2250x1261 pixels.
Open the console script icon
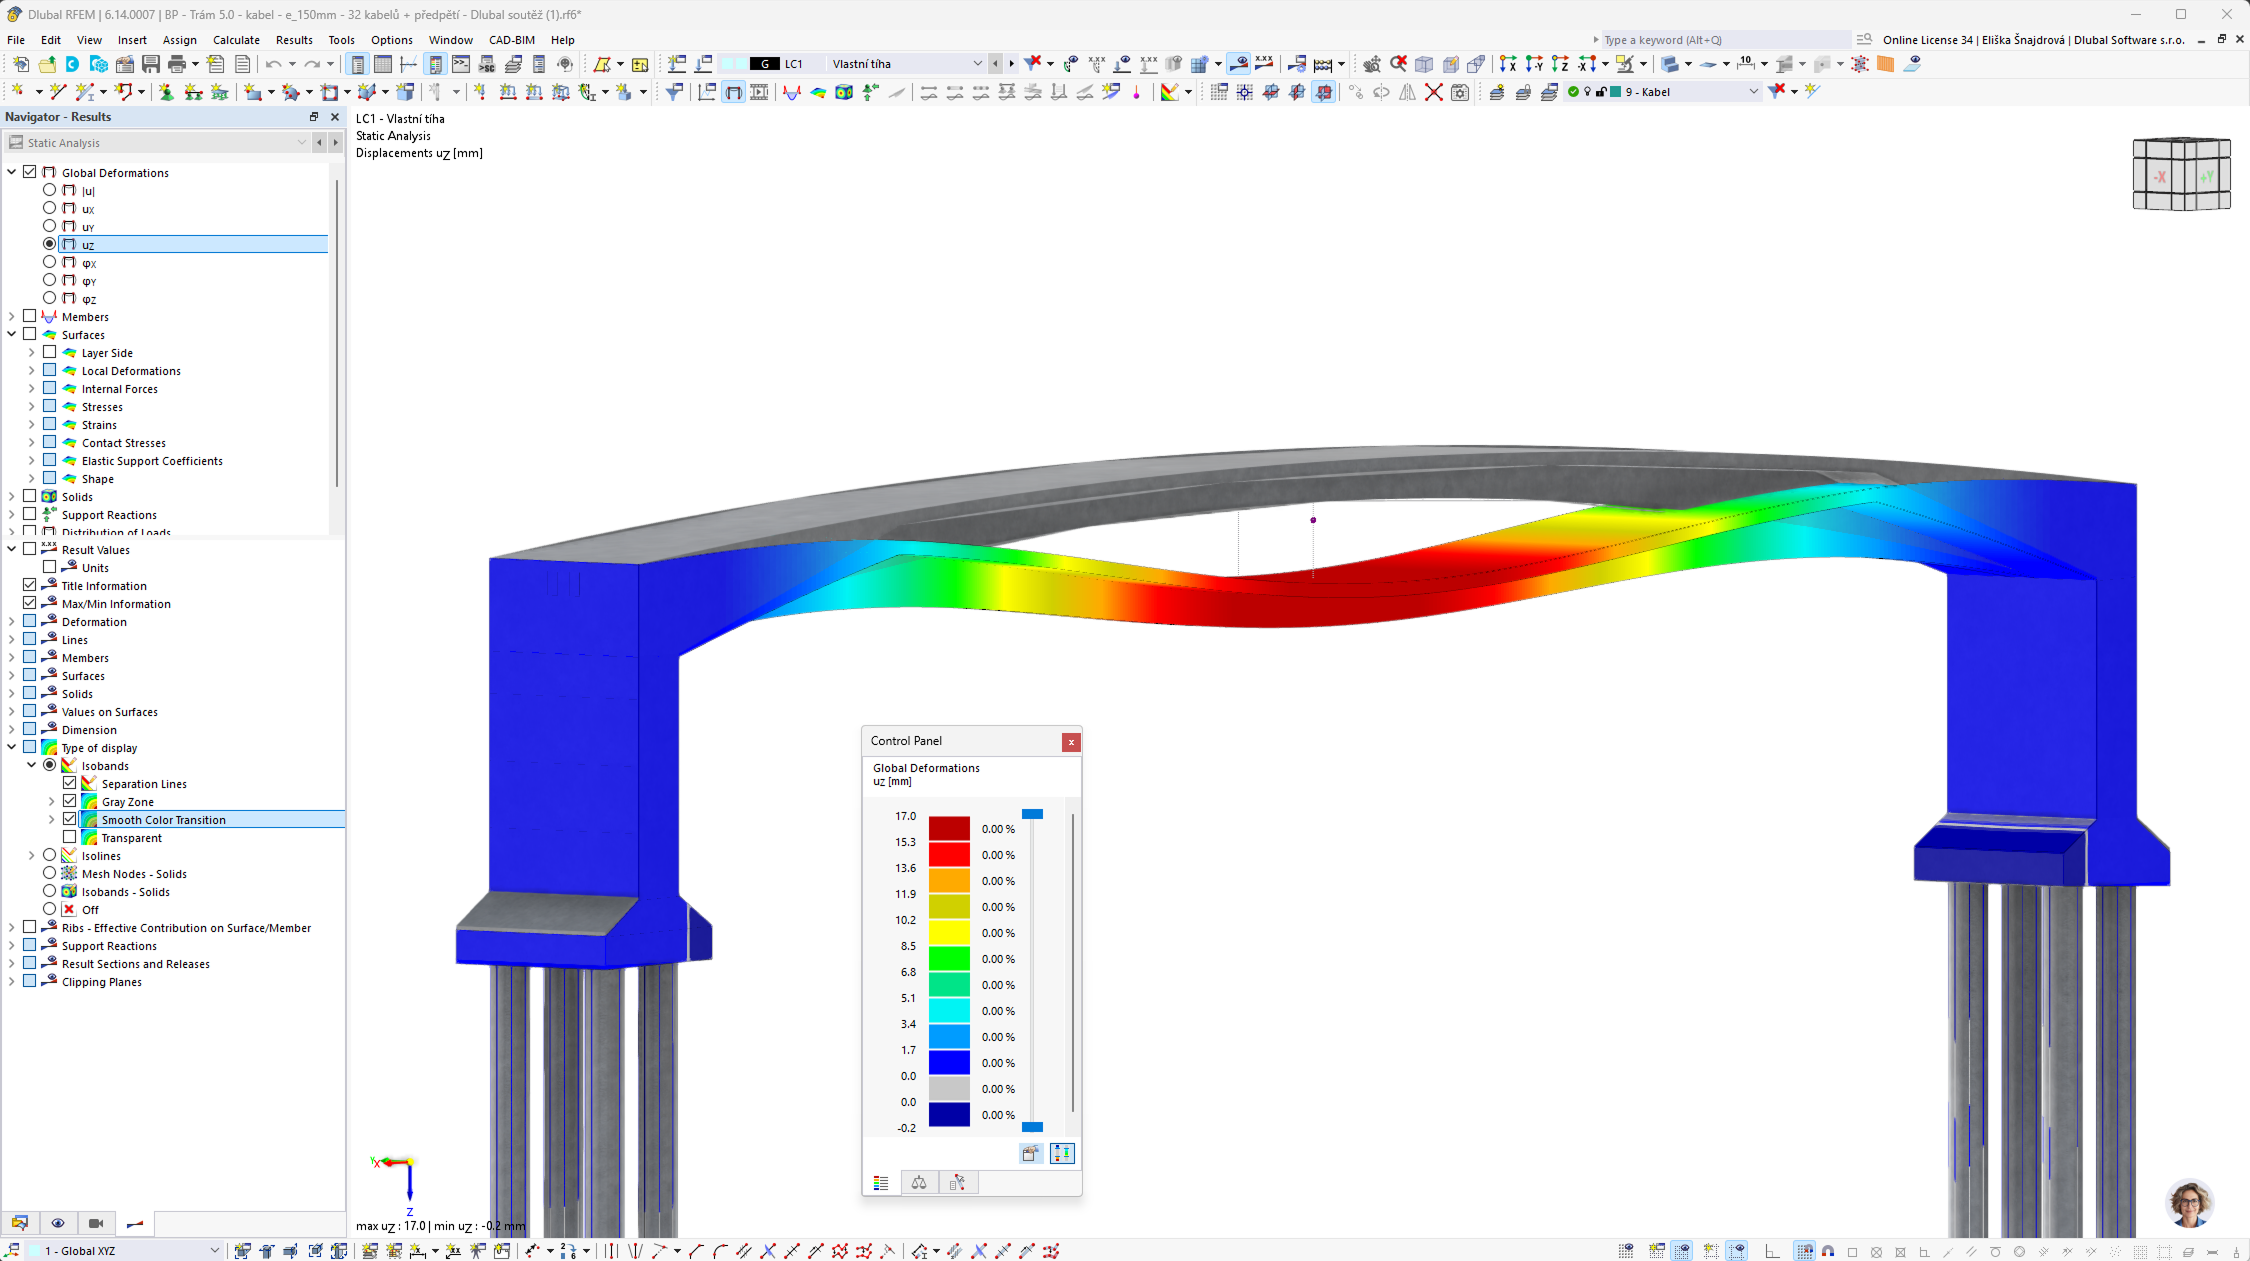click(461, 64)
